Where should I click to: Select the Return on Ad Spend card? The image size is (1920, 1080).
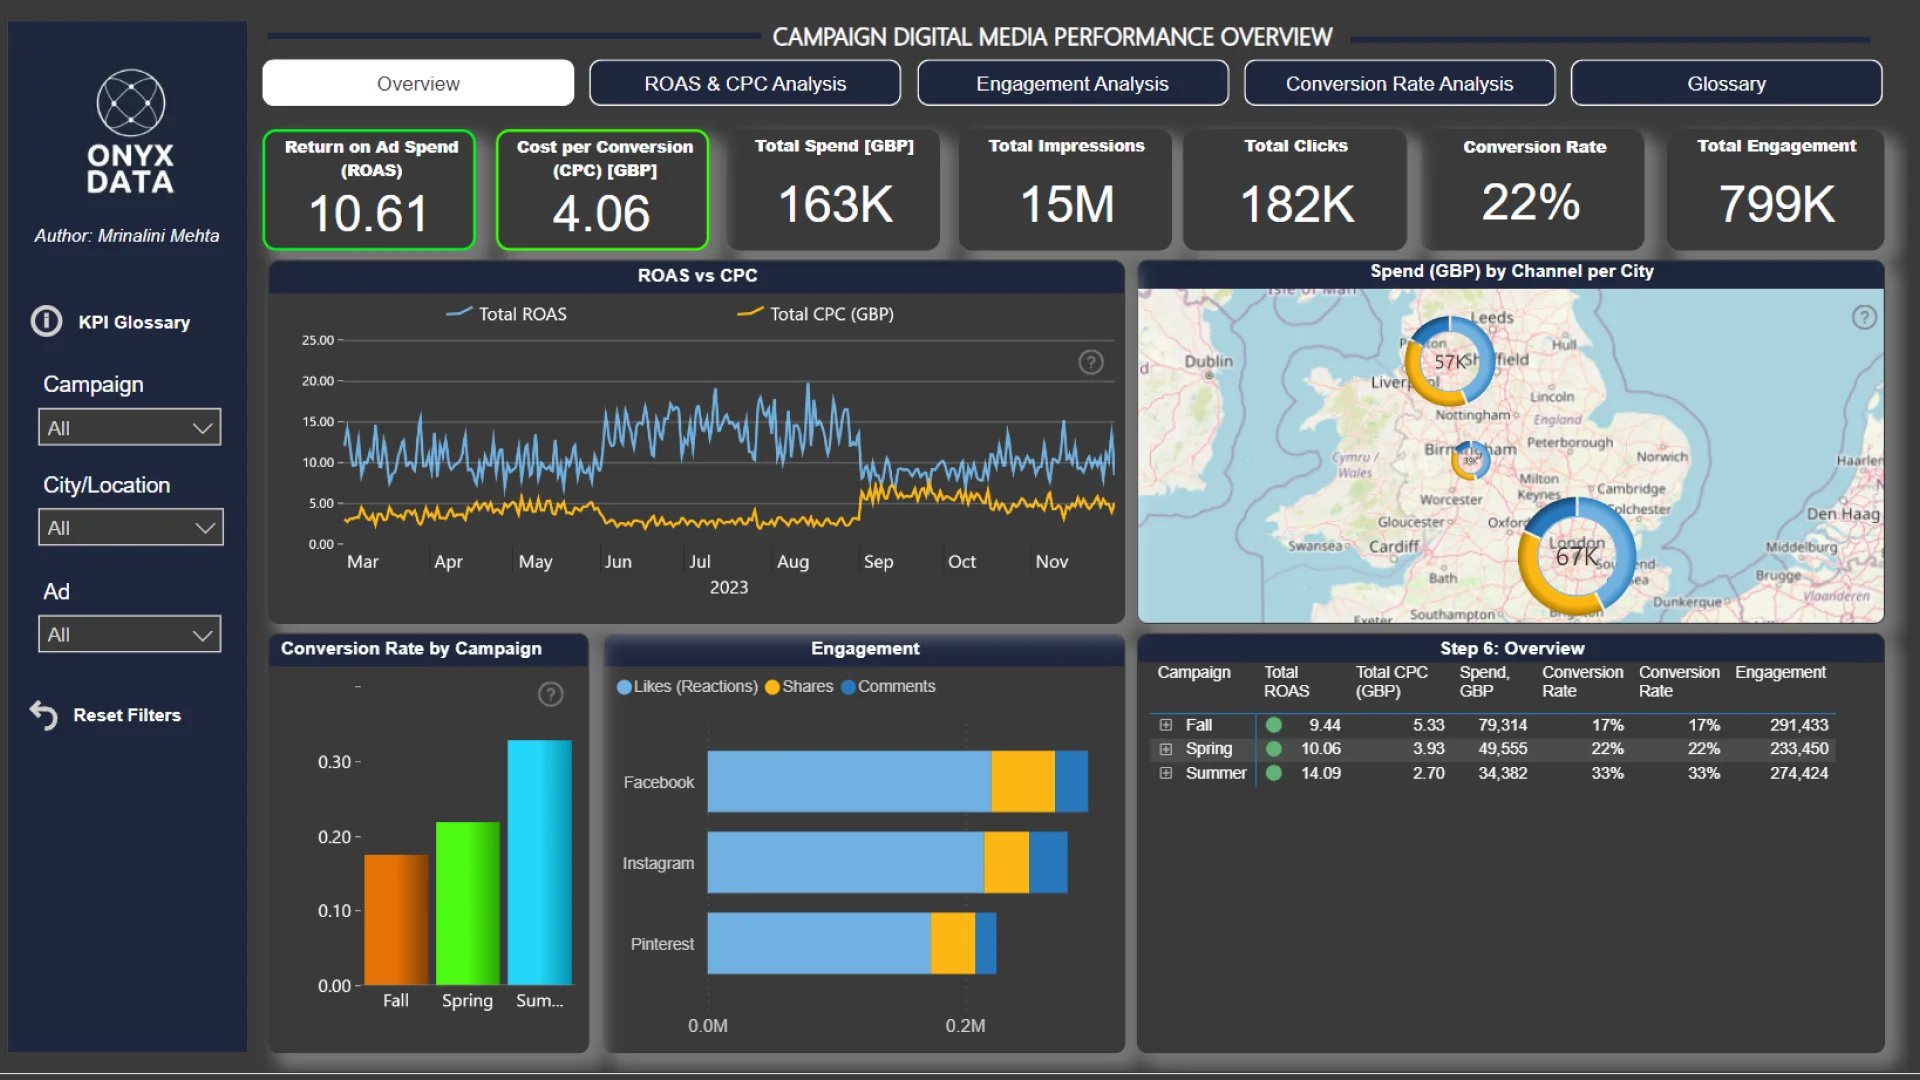pyautogui.click(x=369, y=190)
